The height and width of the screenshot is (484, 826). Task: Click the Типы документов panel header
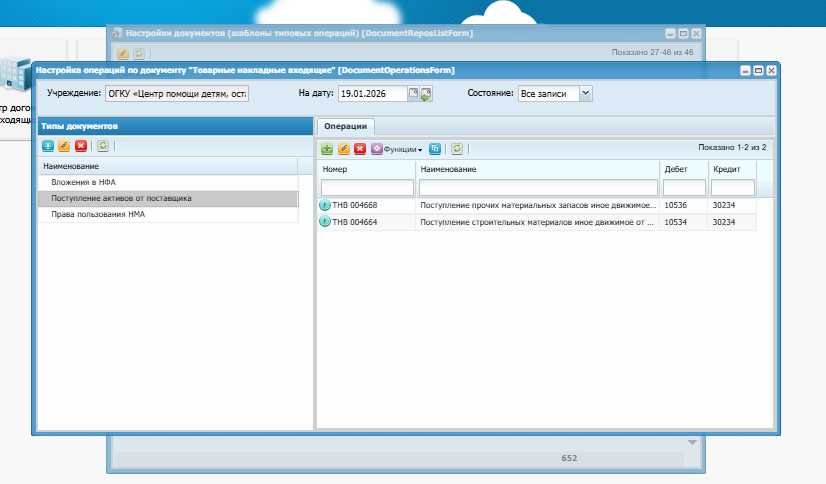pyautogui.click(x=175, y=126)
